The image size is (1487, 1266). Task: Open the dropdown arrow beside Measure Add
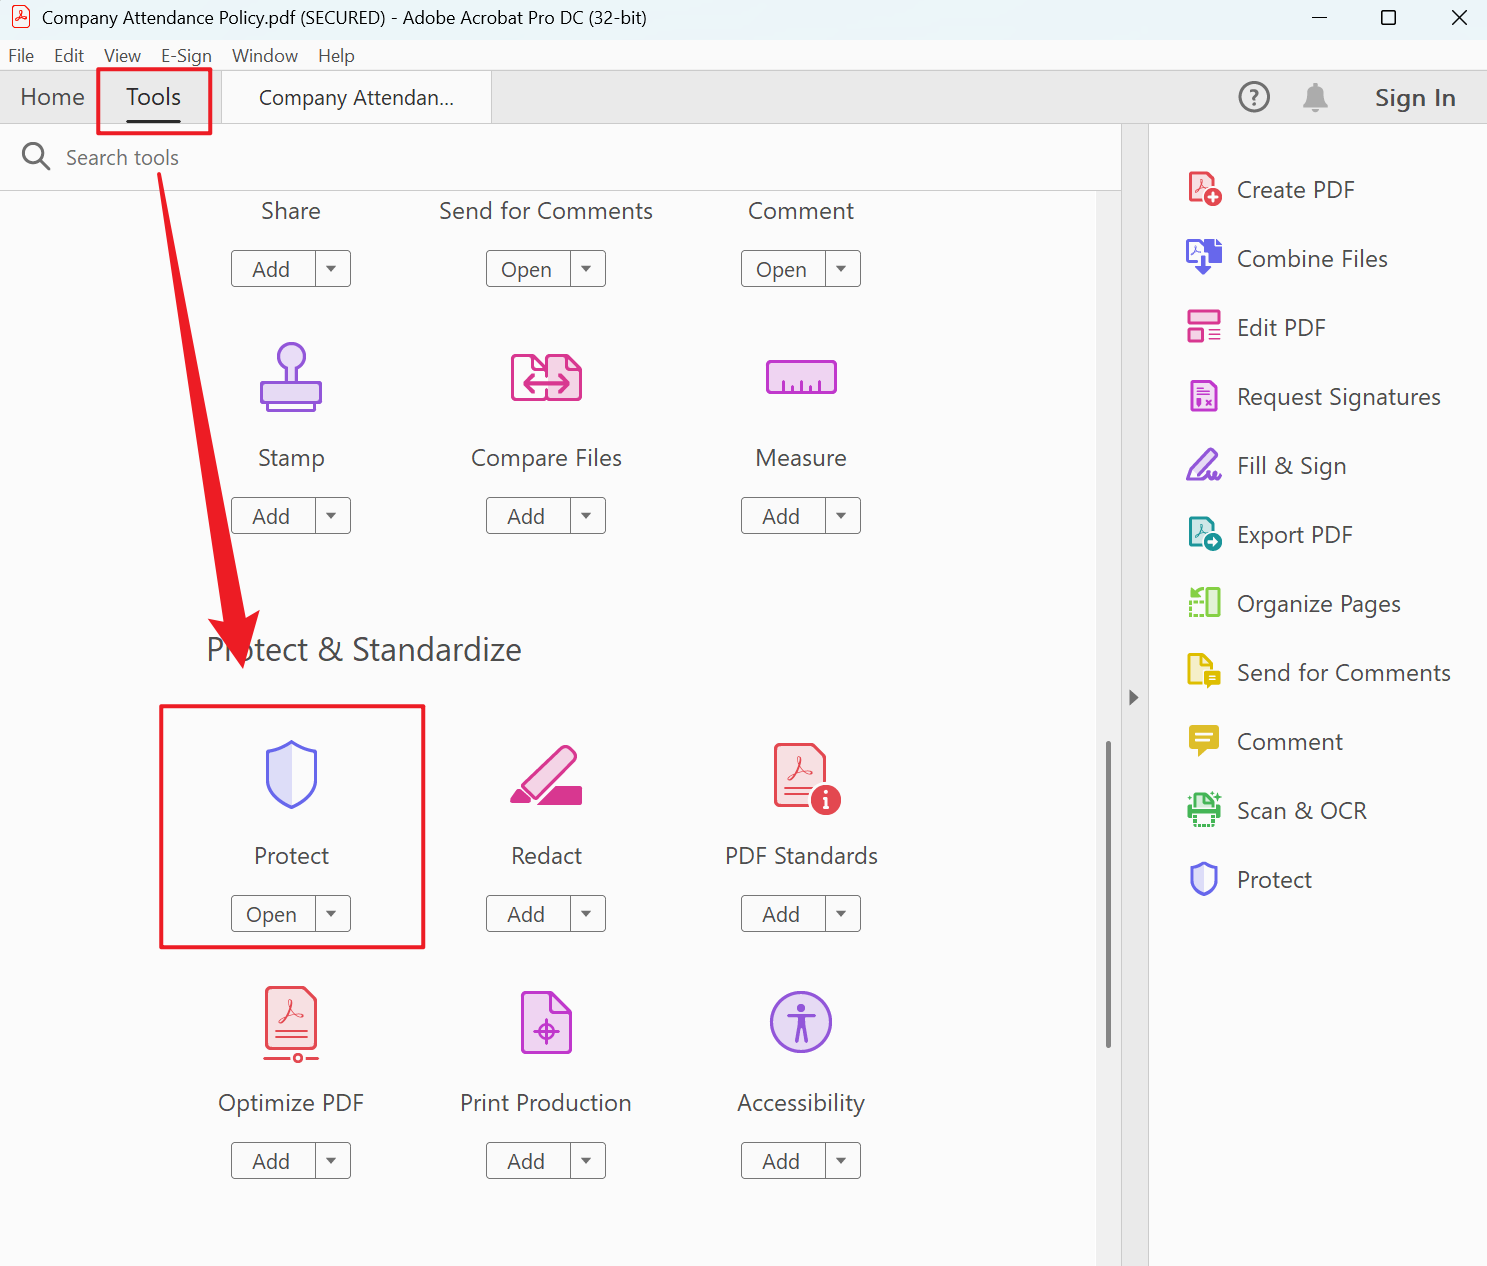point(842,516)
